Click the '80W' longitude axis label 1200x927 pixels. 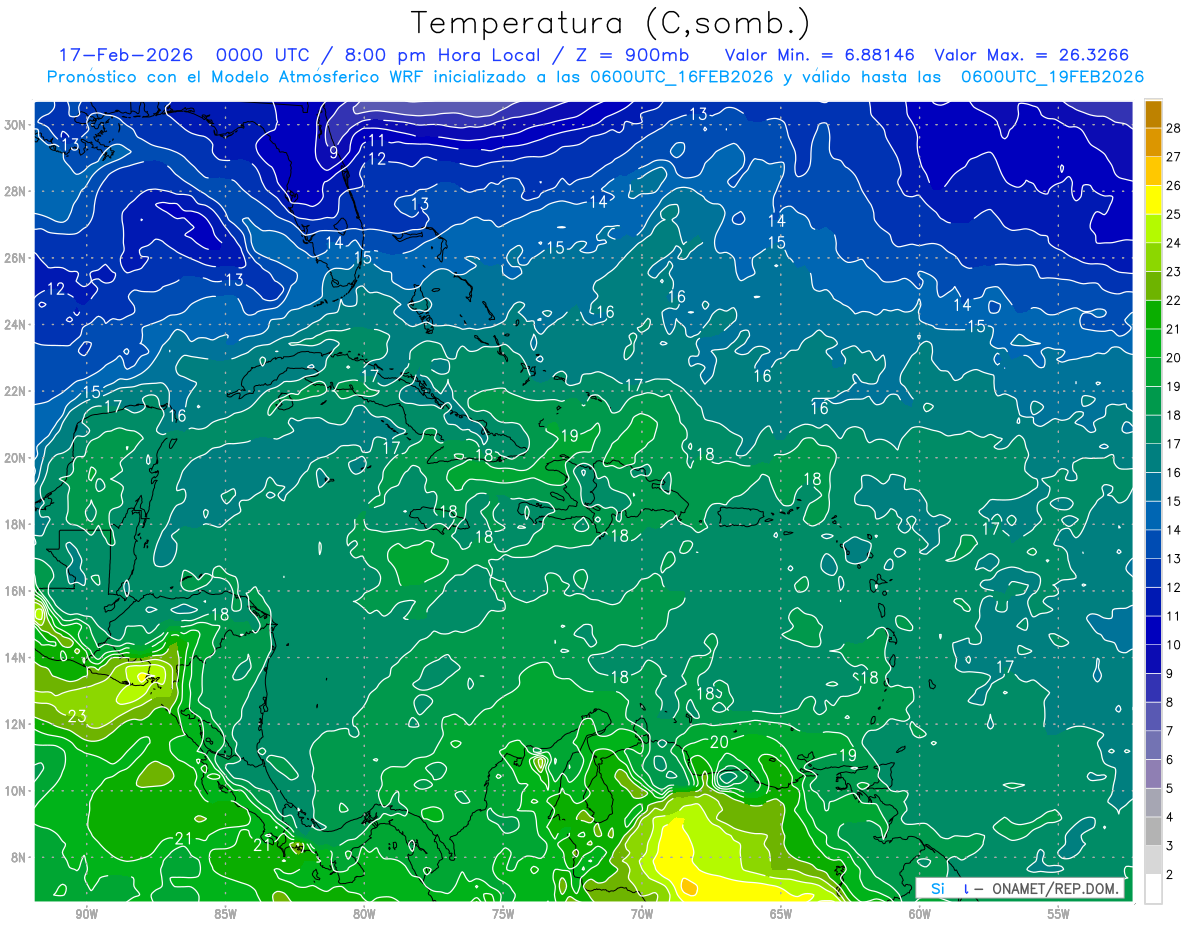[364, 913]
